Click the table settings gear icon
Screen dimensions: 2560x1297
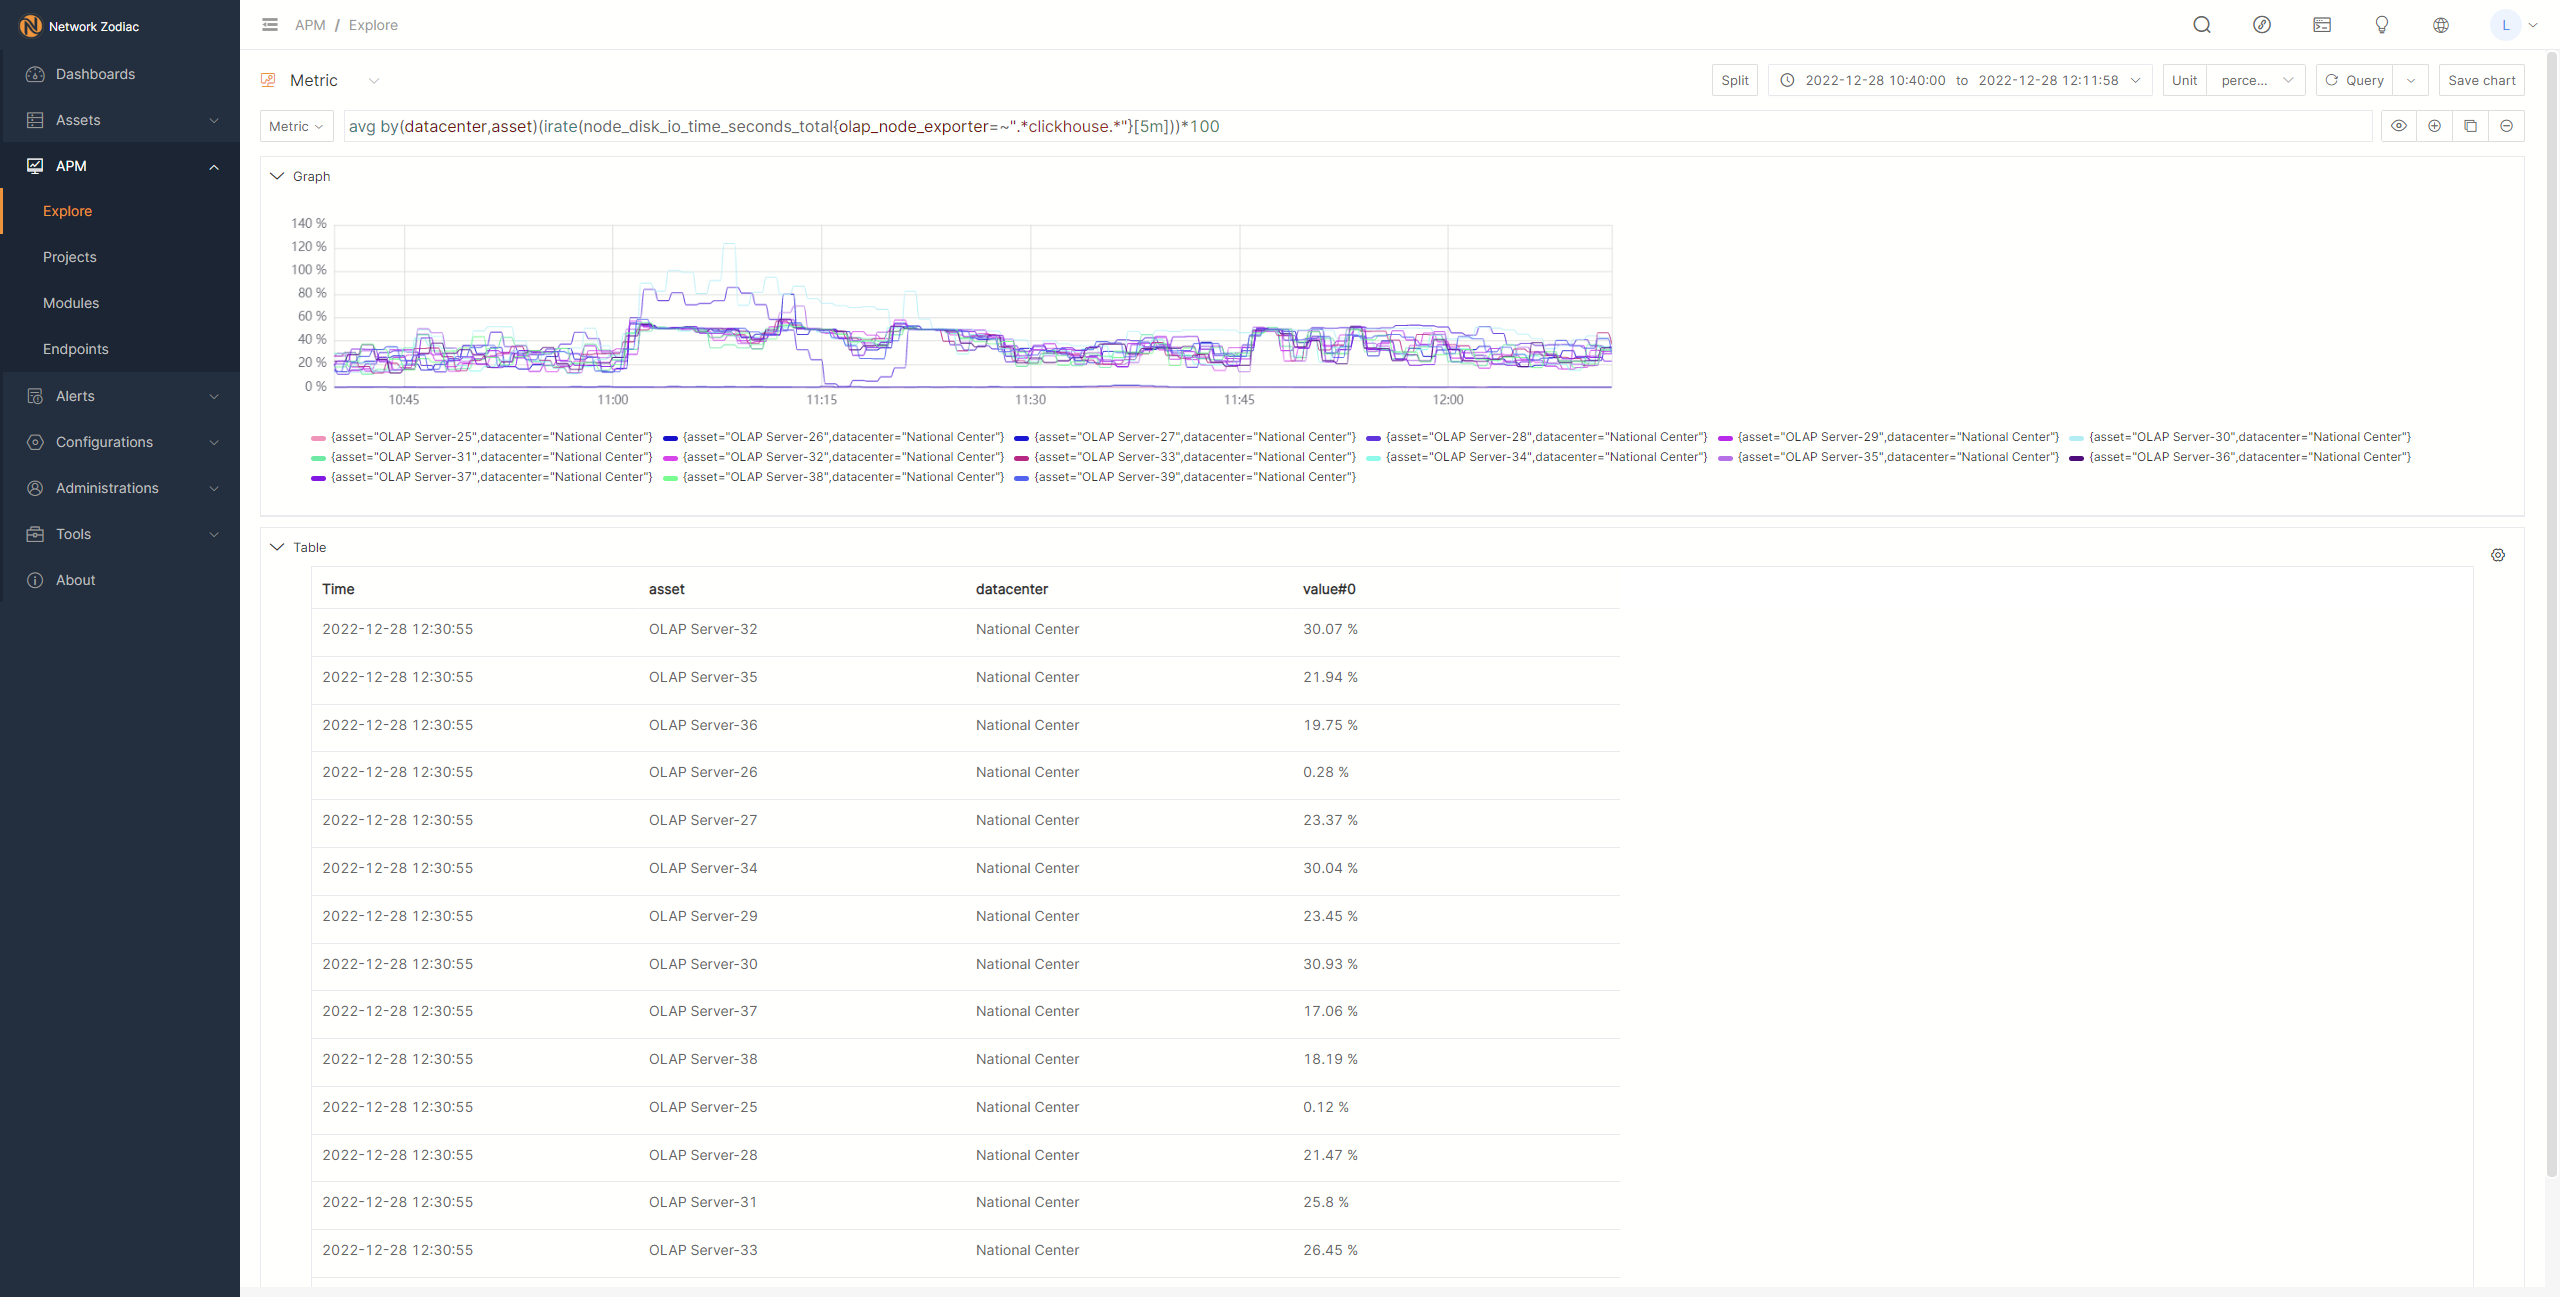2497,555
